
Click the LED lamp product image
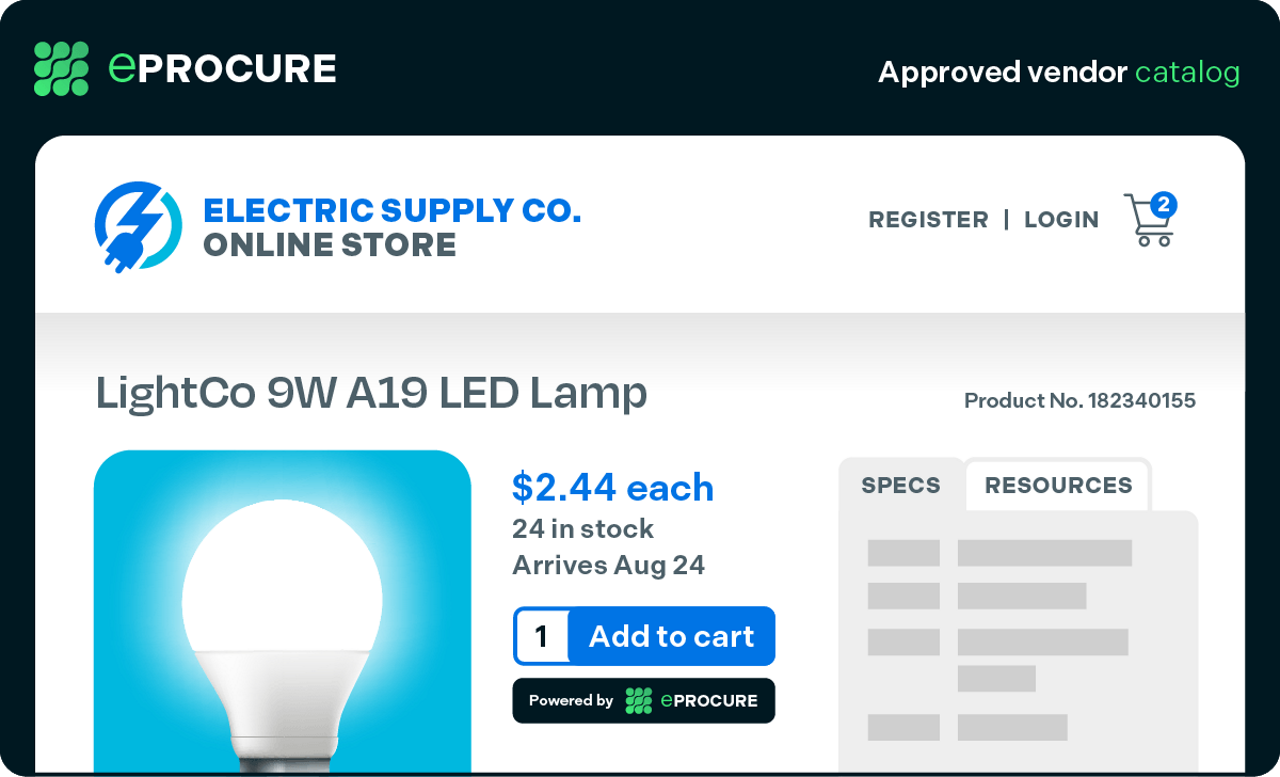point(282,611)
